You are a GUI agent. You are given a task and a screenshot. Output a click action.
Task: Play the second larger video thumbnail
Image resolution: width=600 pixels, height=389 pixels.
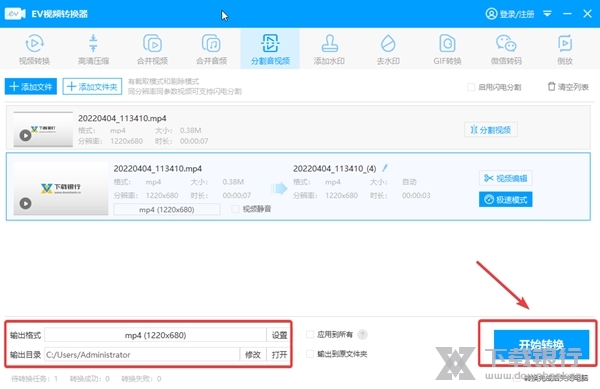coord(26,203)
